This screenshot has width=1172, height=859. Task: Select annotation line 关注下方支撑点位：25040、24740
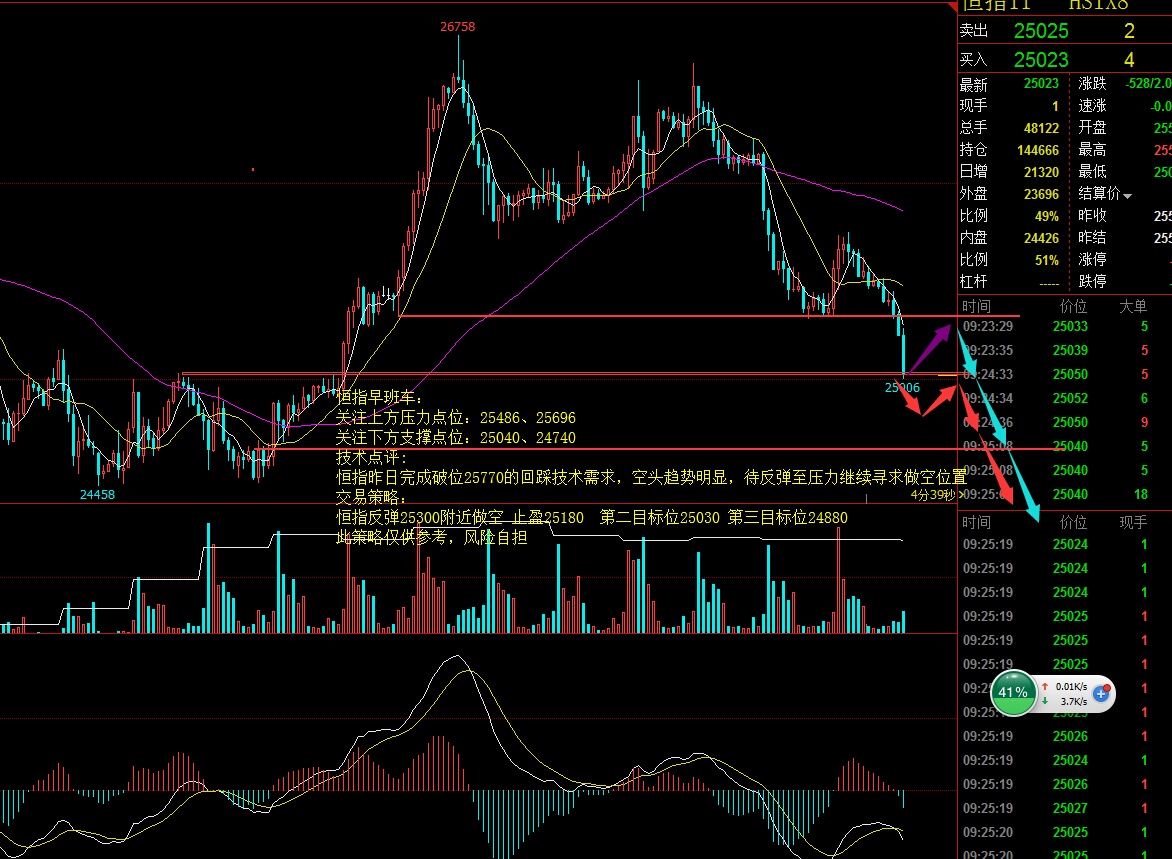click(456, 437)
